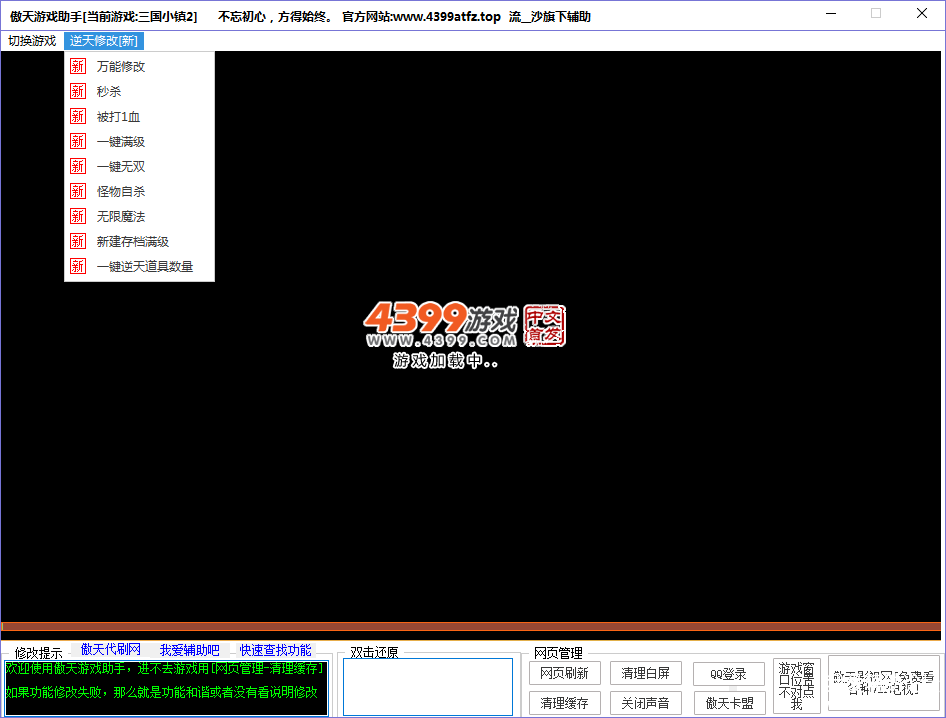Minimize the 傲天游戏助手 window

click(831, 13)
